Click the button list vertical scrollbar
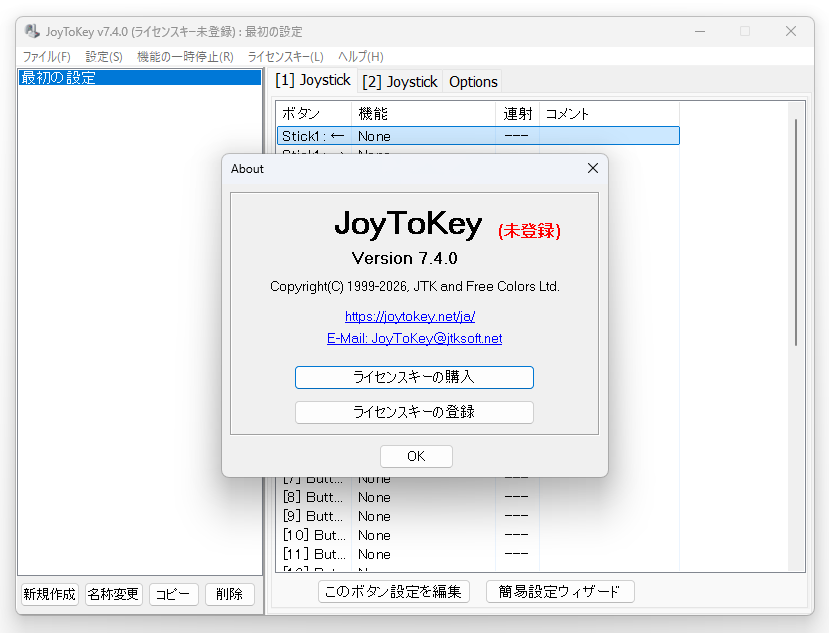Screen dimensions: 829x633 (796, 233)
